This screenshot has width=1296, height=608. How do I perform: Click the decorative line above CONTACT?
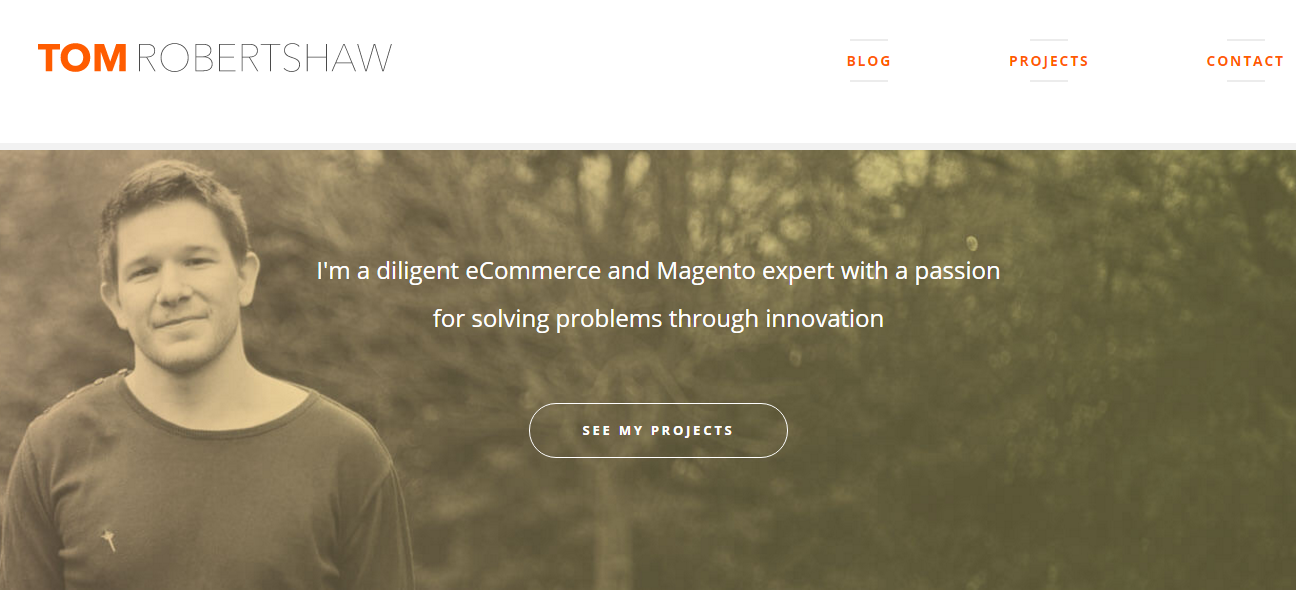coord(1246,40)
